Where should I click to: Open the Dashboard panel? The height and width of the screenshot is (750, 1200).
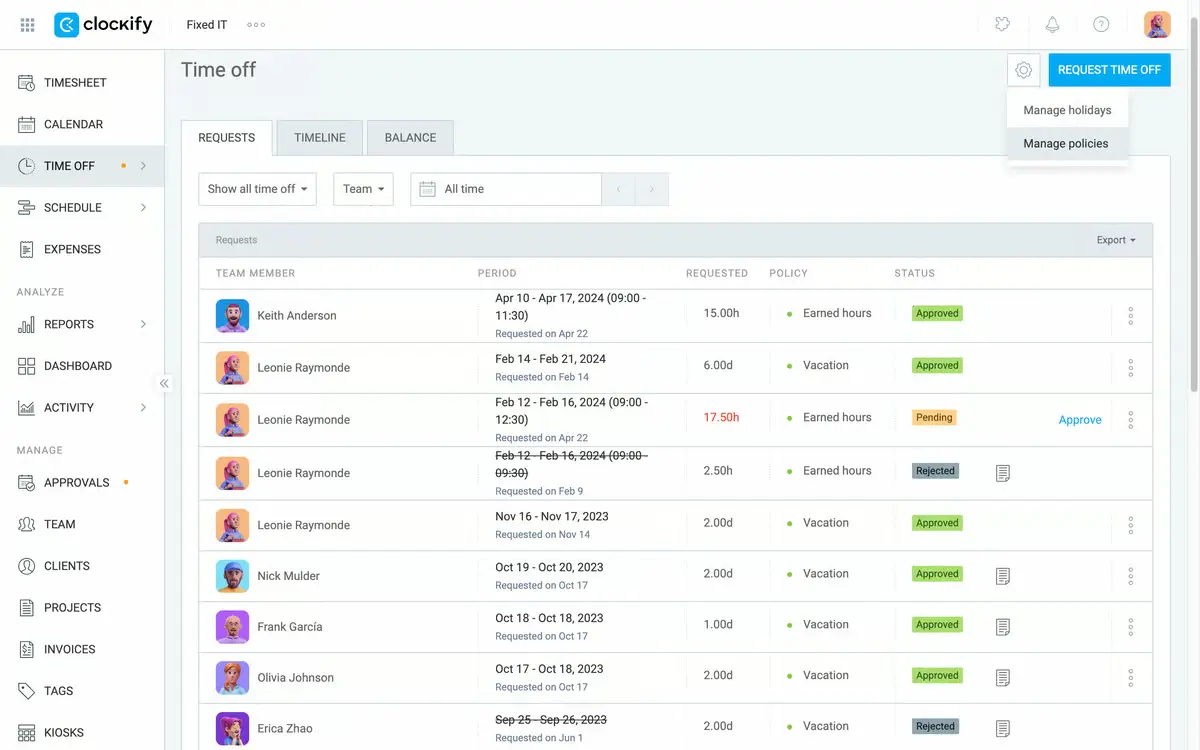click(x=79, y=365)
